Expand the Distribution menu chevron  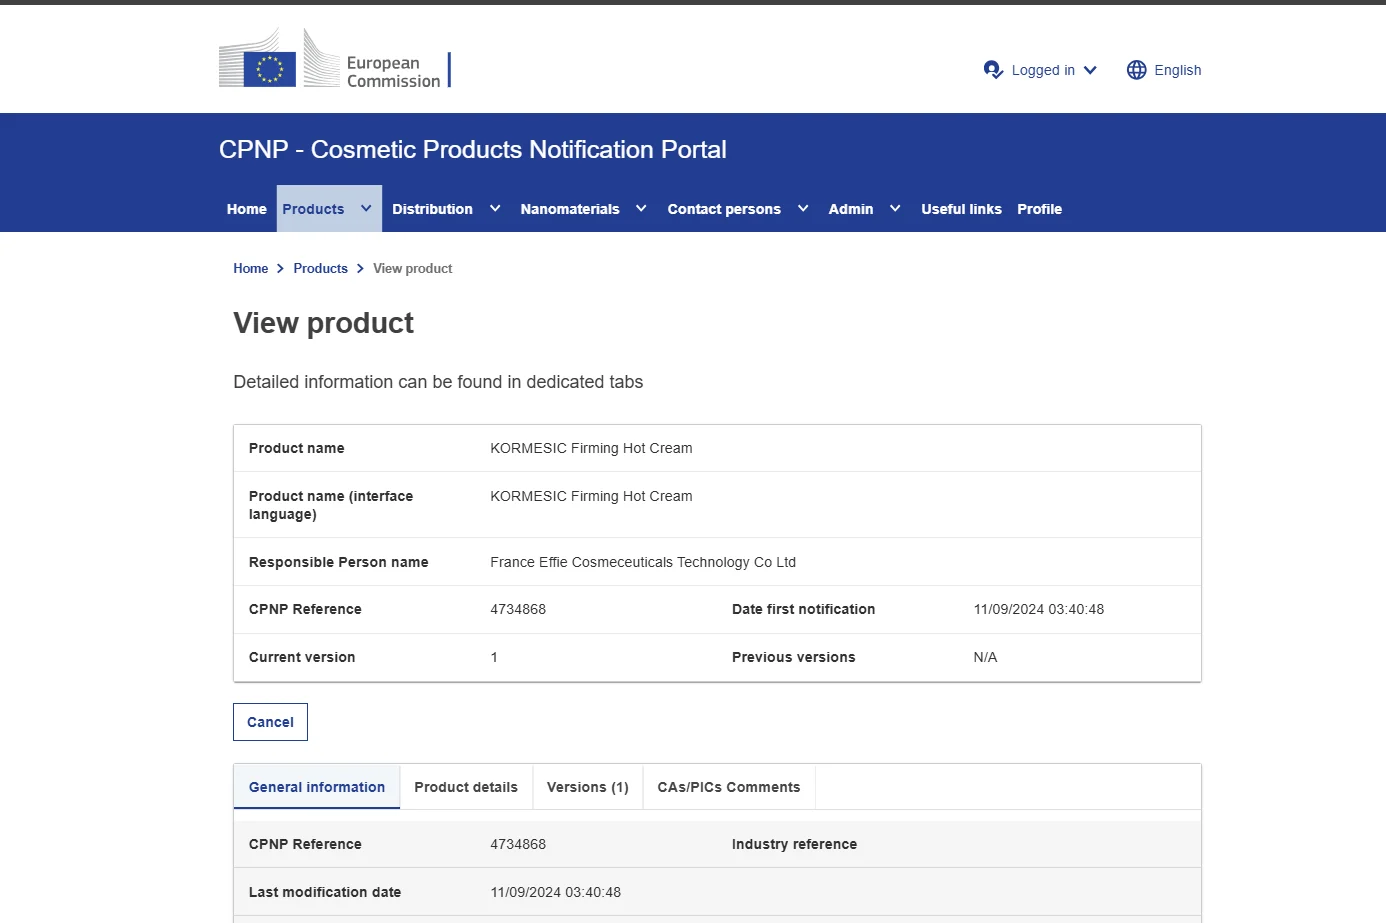(x=495, y=209)
